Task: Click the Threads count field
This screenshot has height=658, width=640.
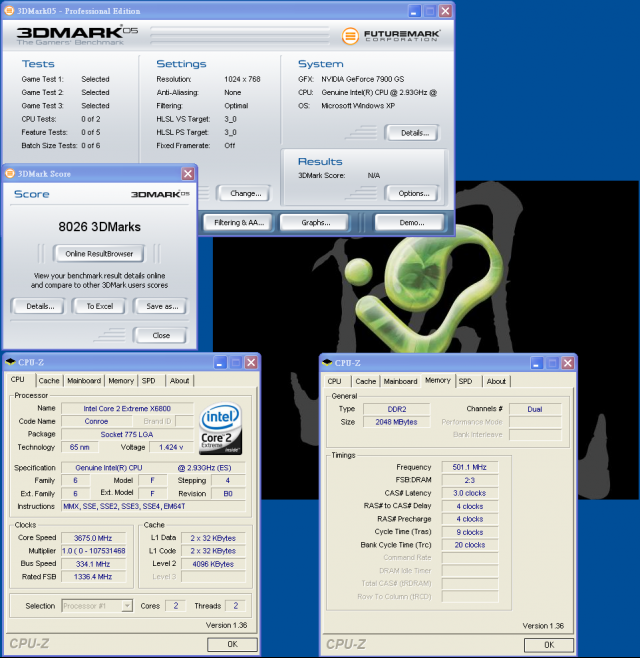Action: (235, 606)
